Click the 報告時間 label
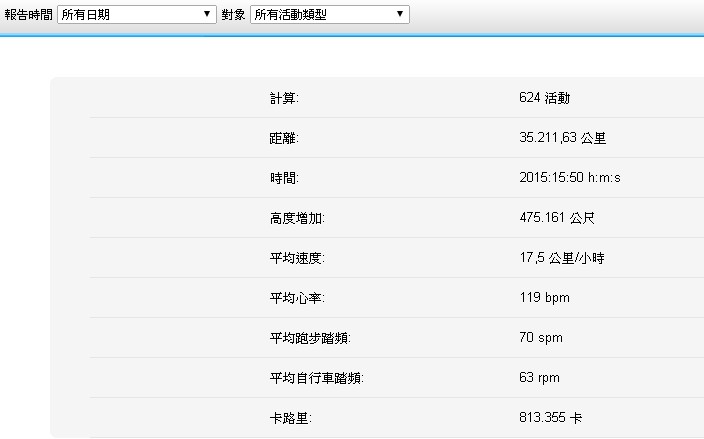This screenshot has height=439, width=704. point(28,15)
